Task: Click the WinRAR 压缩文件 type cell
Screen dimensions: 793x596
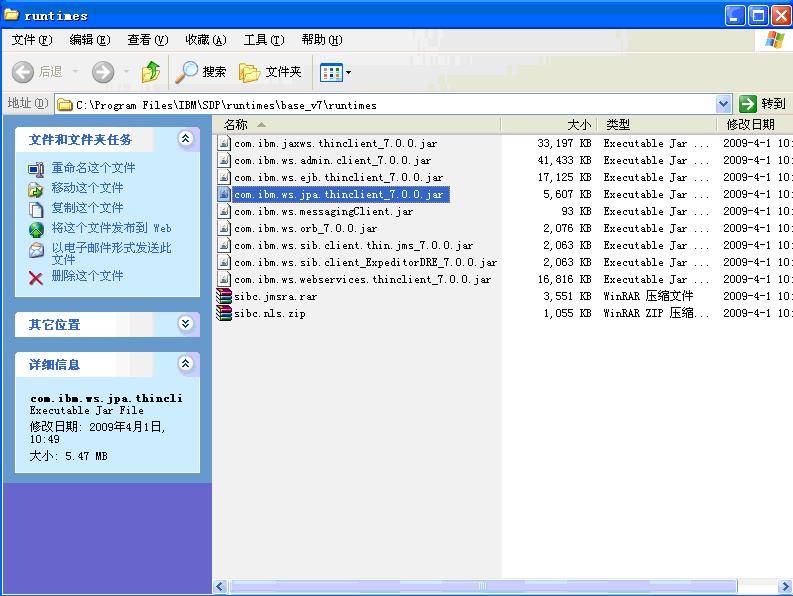Action: coord(648,296)
